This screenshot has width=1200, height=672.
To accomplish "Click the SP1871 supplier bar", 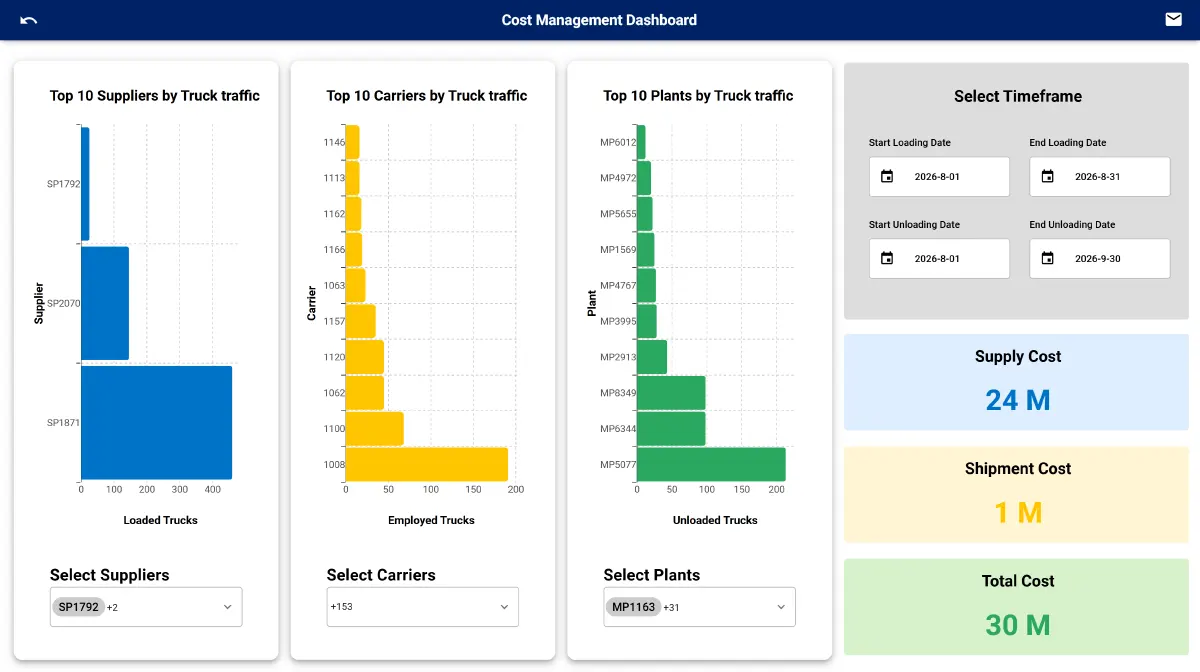I will [156, 423].
